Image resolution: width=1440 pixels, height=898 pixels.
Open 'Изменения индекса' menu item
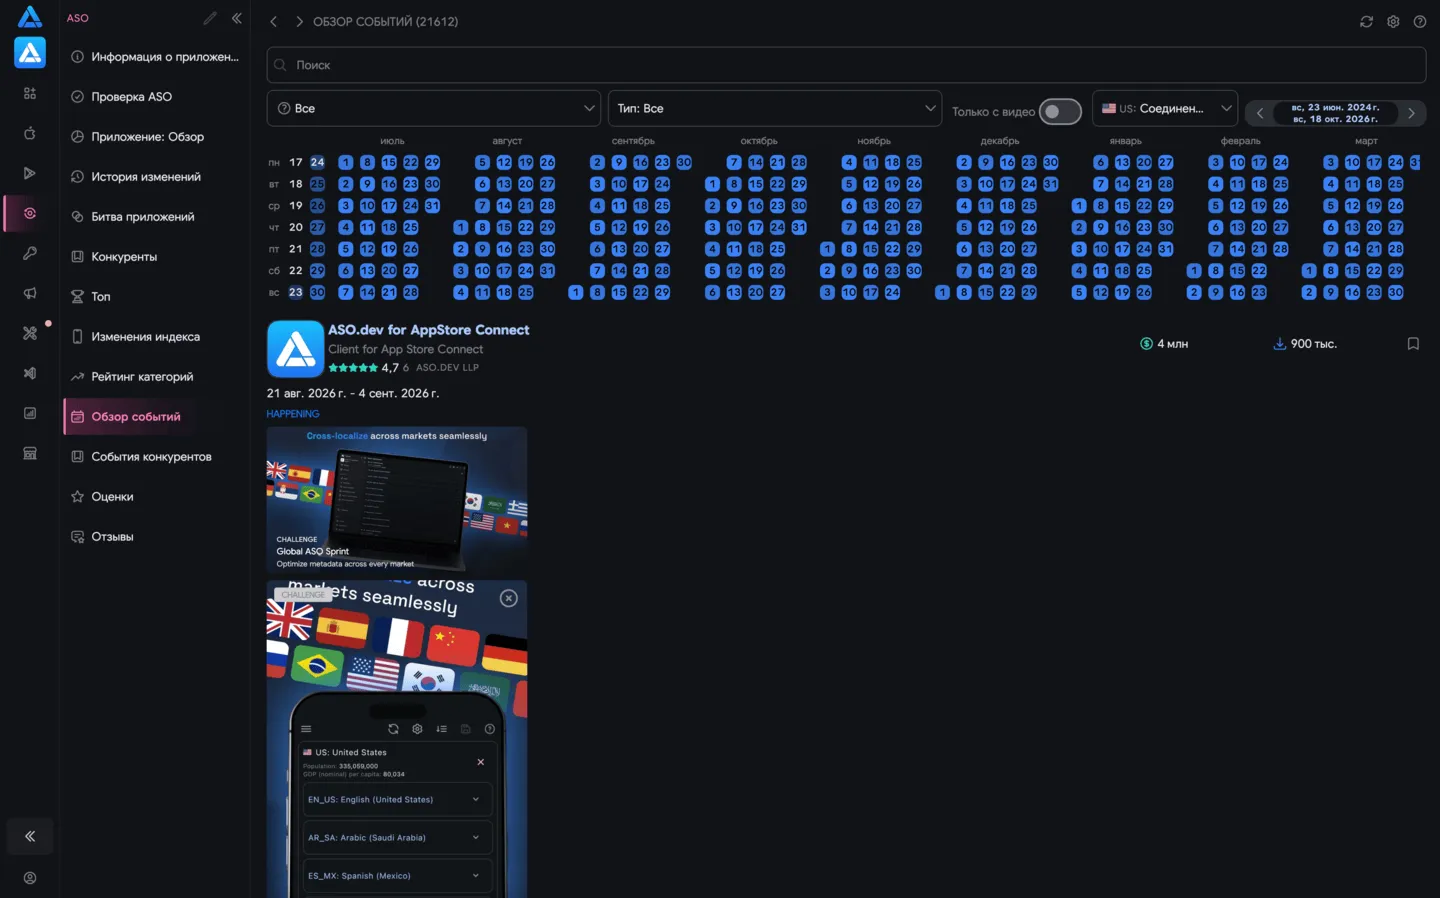point(155,337)
